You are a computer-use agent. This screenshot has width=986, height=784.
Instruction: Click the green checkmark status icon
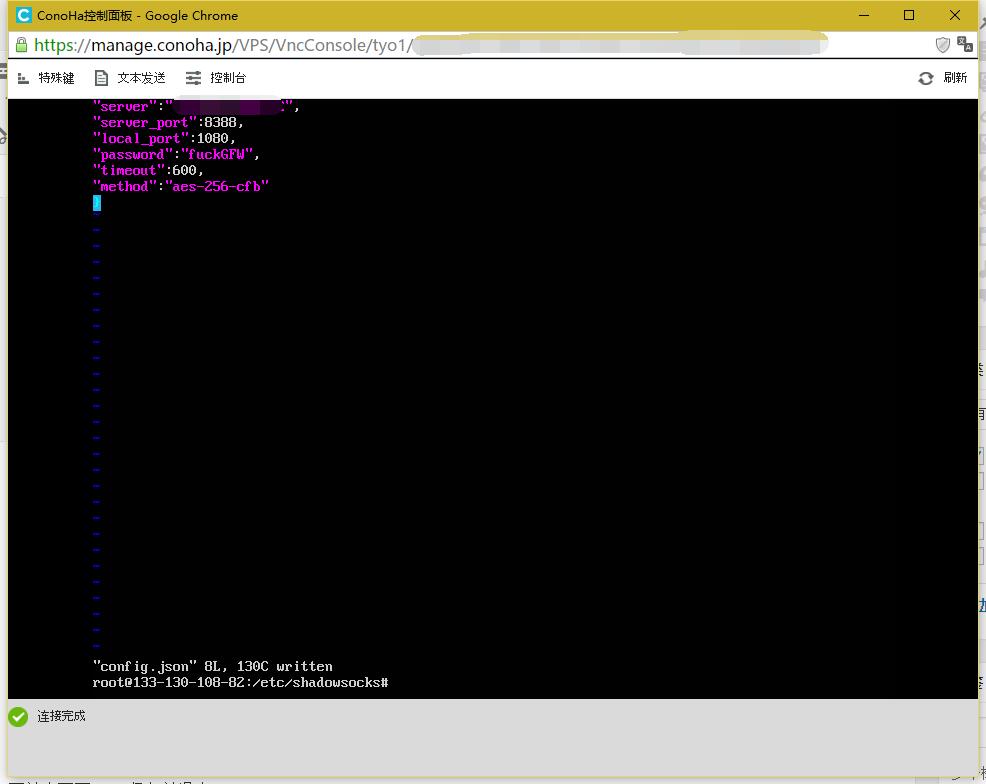18,717
